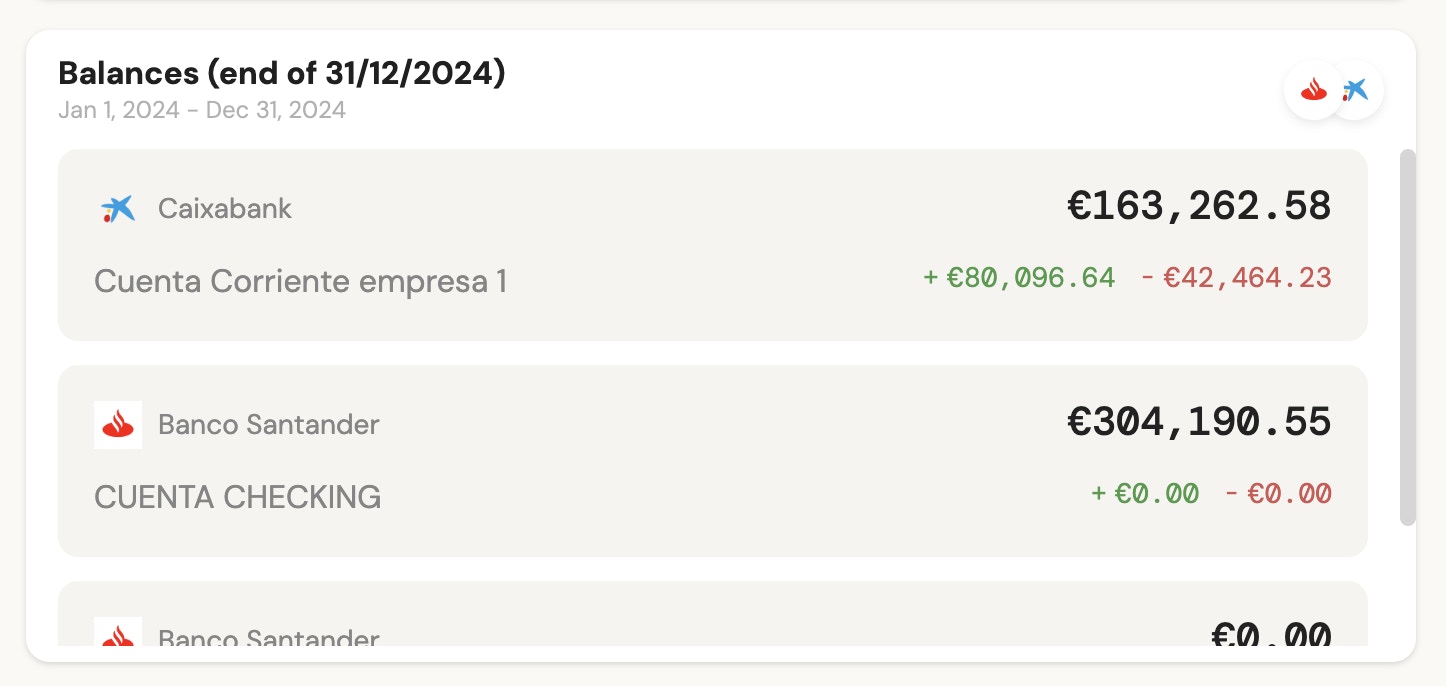
Task: Click the Santander bank icon in the header
Action: click(x=1313, y=91)
